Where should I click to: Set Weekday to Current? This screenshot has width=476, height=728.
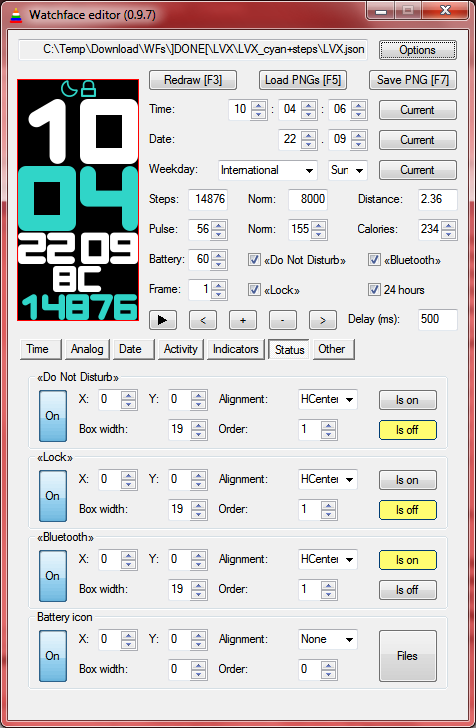pos(417,170)
